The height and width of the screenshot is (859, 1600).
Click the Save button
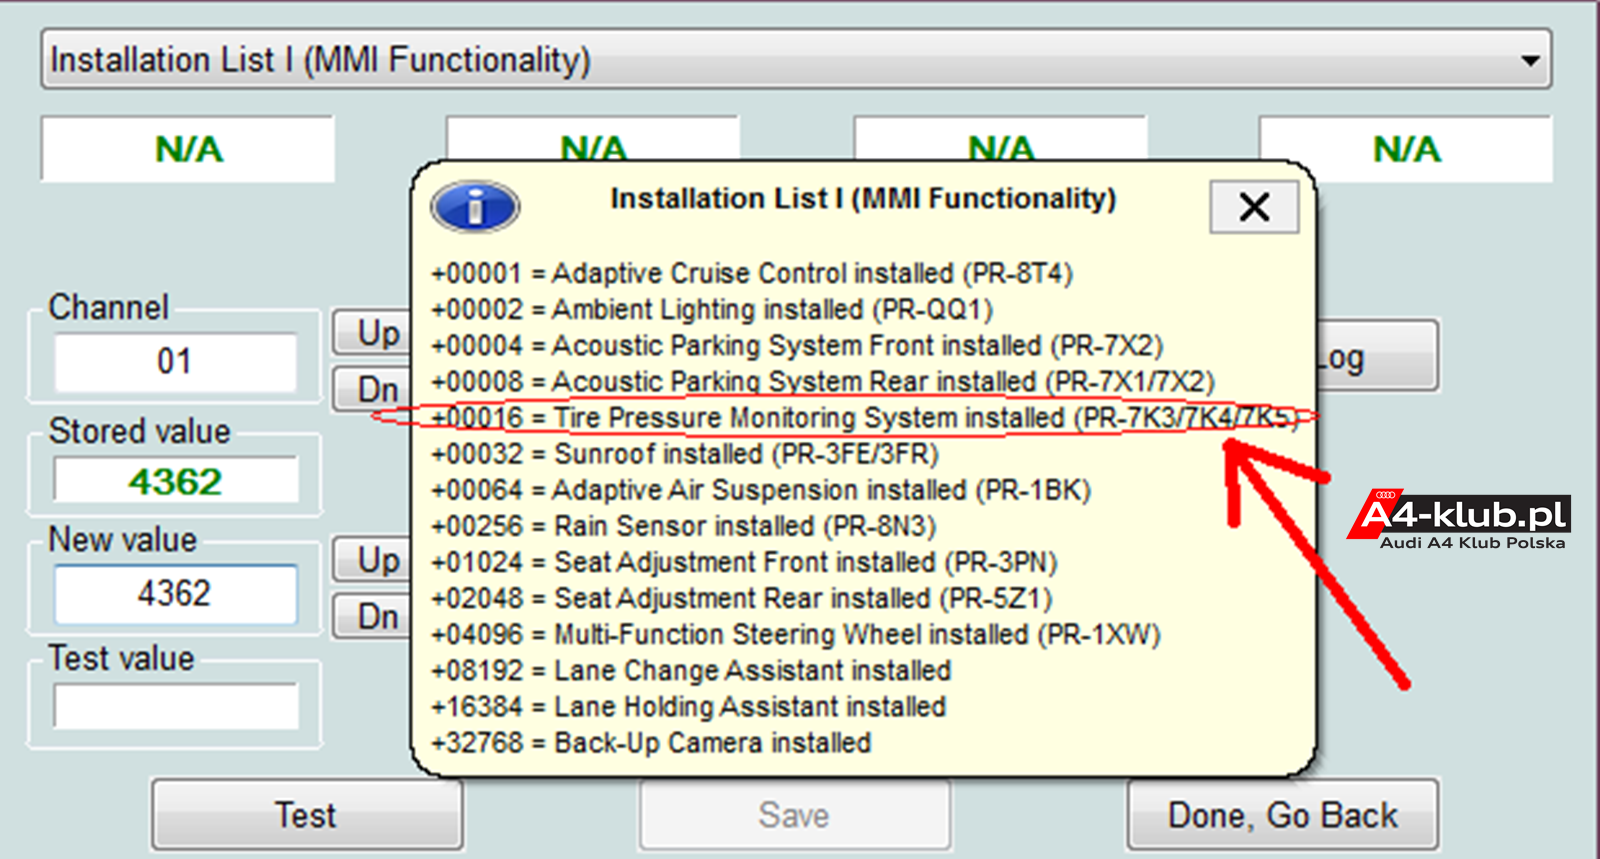point(795,815)
